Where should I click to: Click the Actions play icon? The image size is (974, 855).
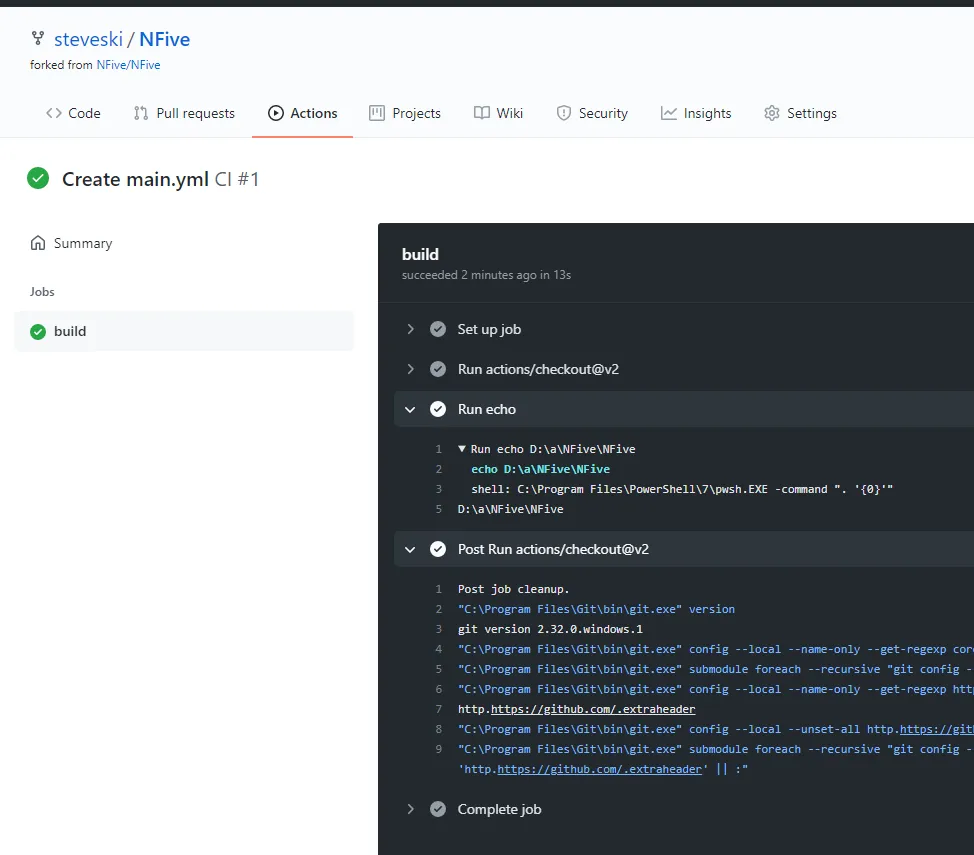(x=276, y=113)
